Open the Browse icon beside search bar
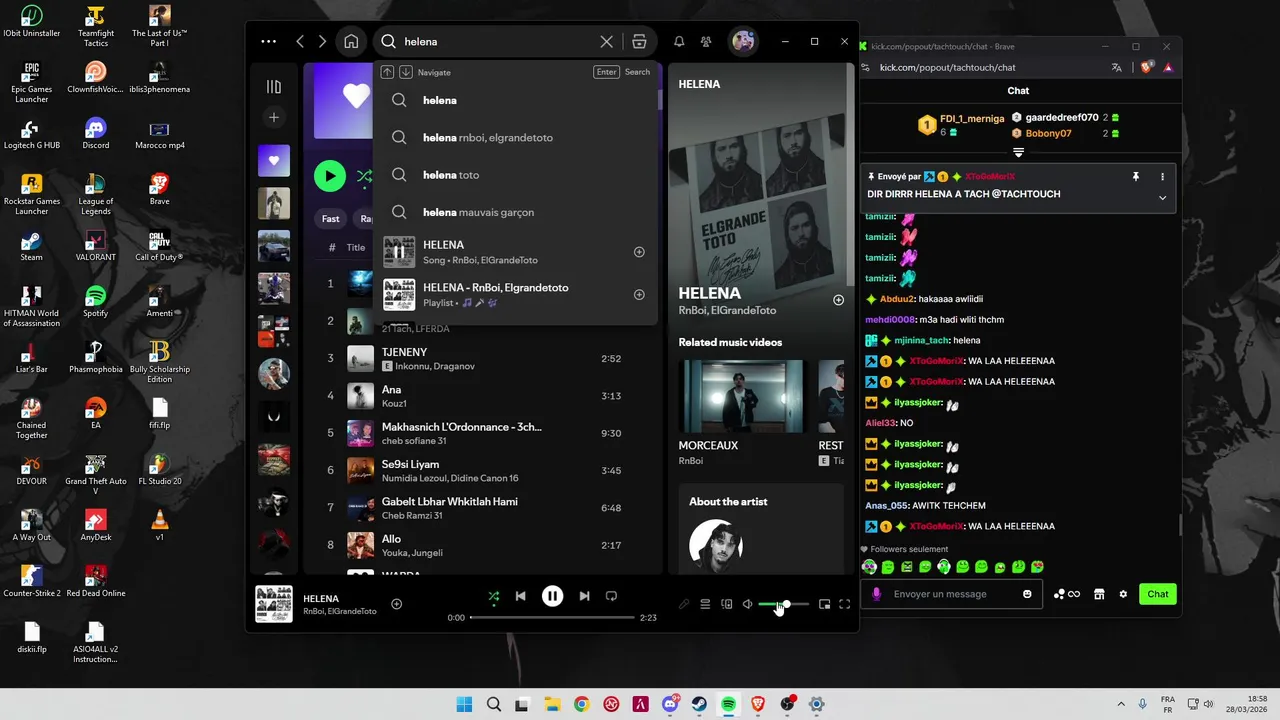The width and height of the screenshot is (1280, 720). click(x=639, y=42)
